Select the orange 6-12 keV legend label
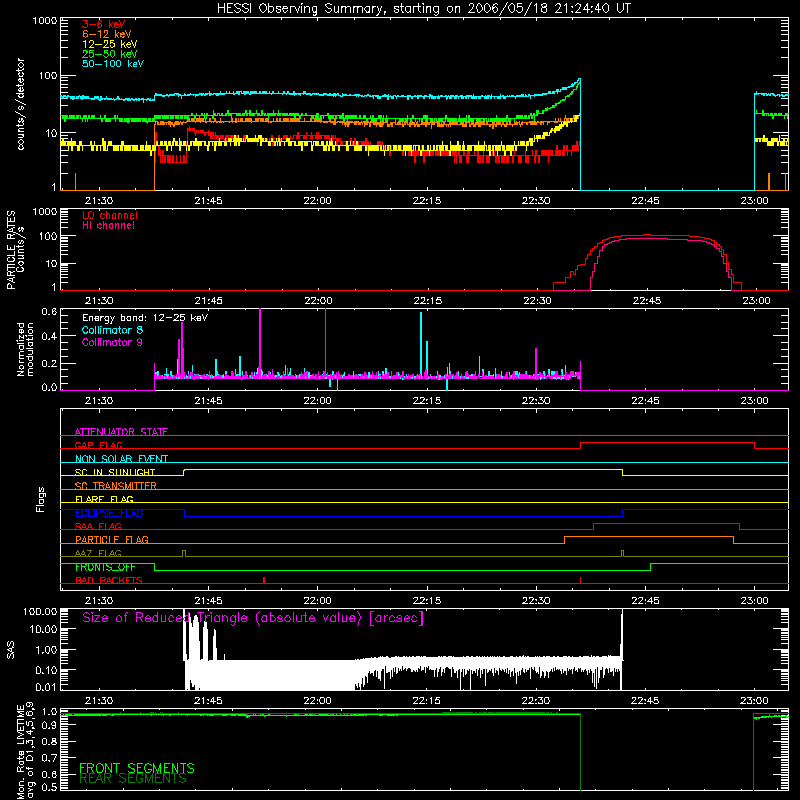The height and width of the screenshot is (800, 800). click(x=107, y=34)
